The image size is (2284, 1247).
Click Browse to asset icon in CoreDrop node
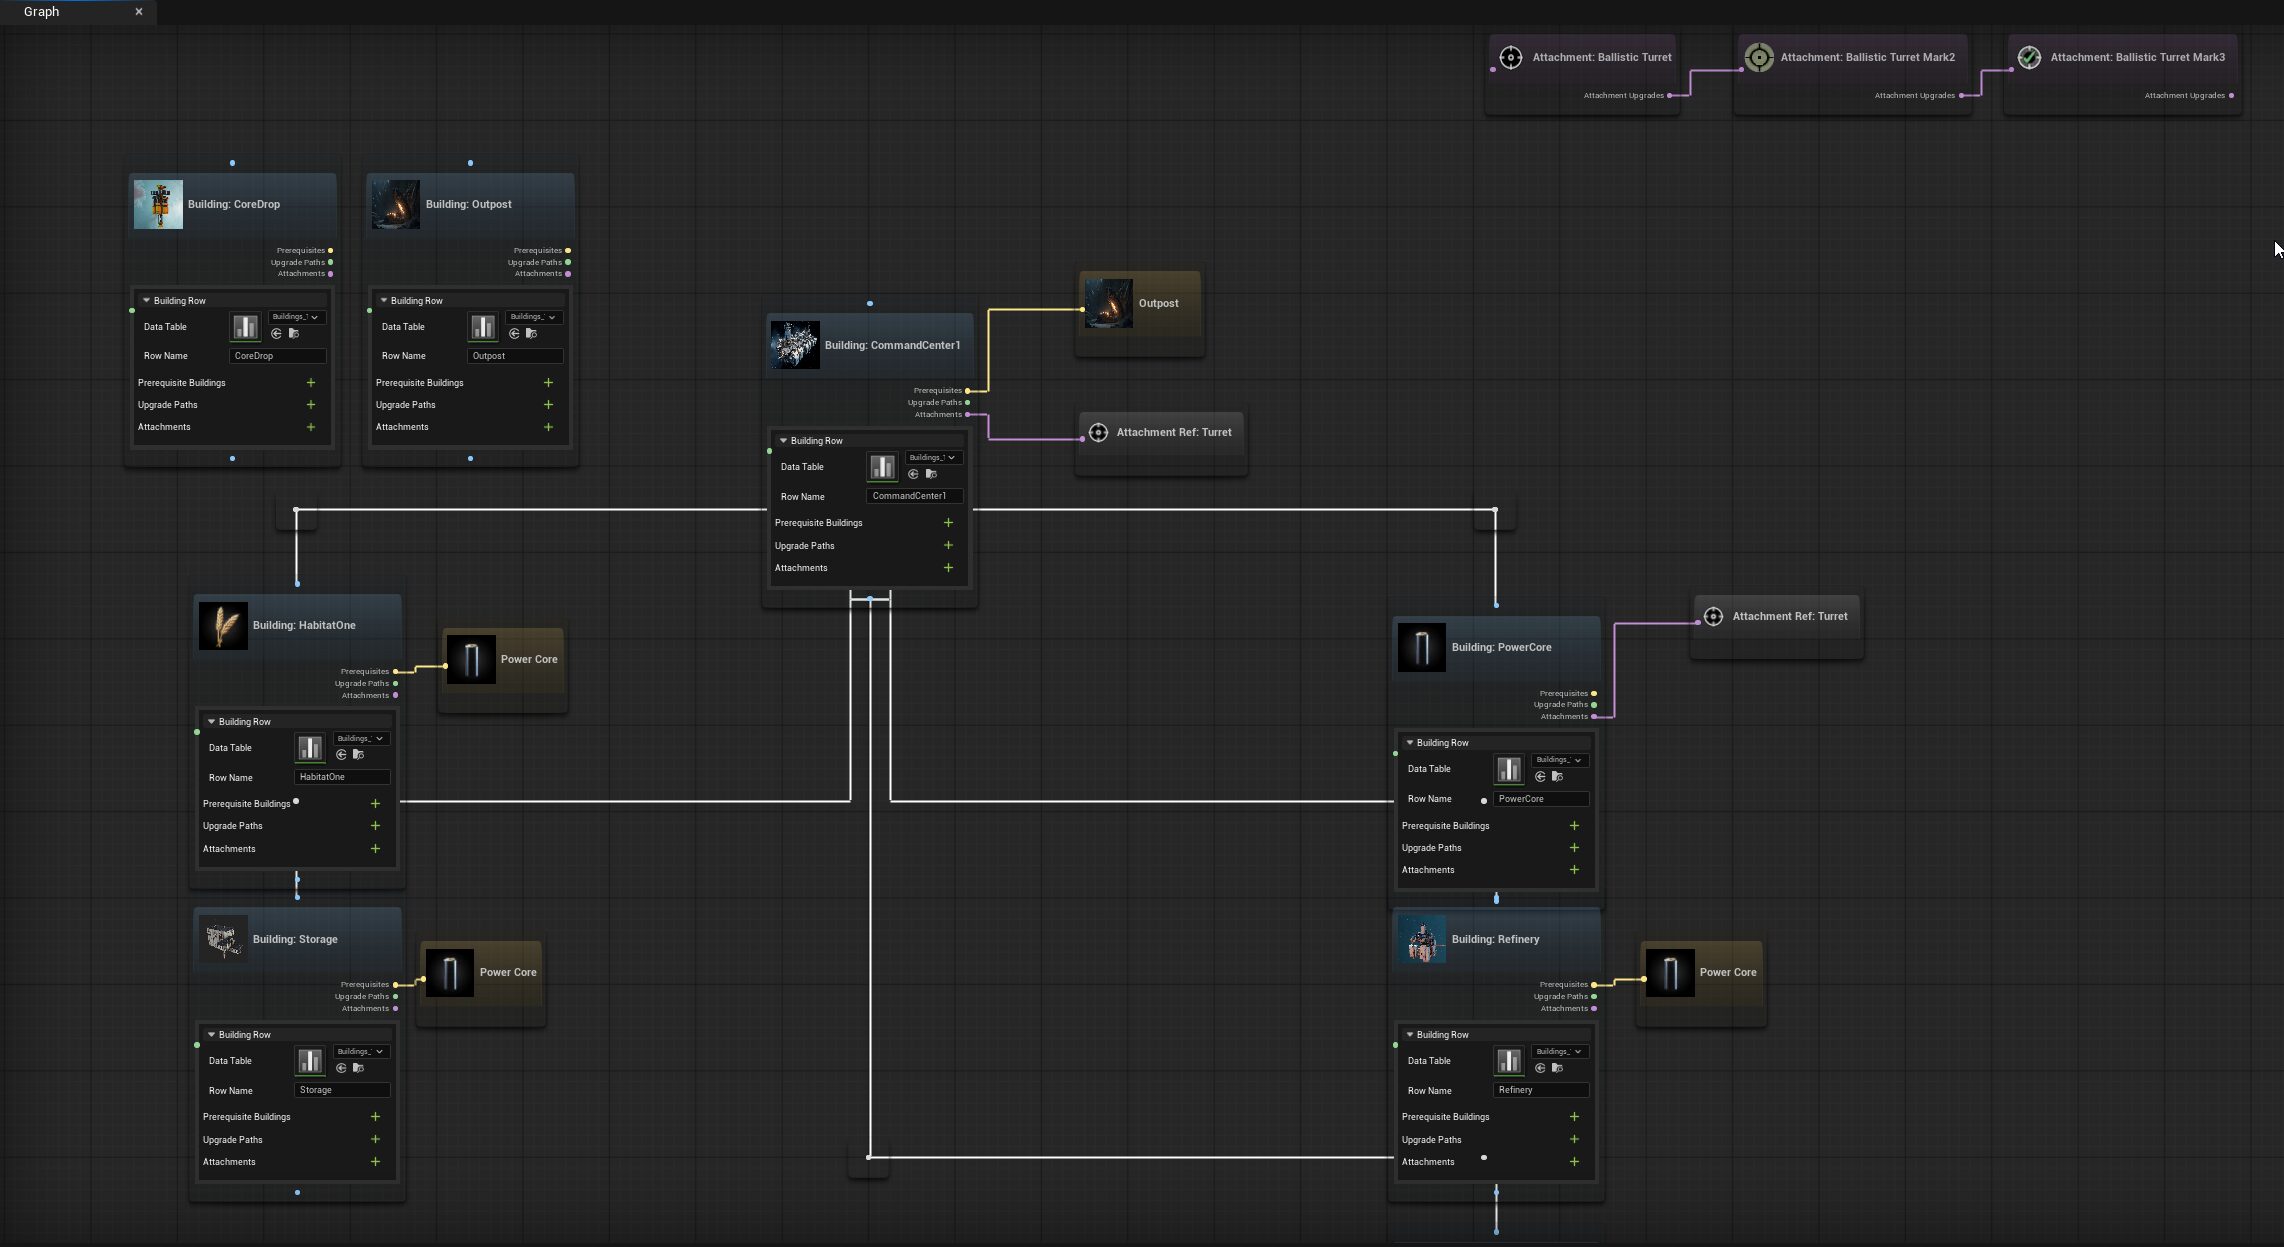294,334
